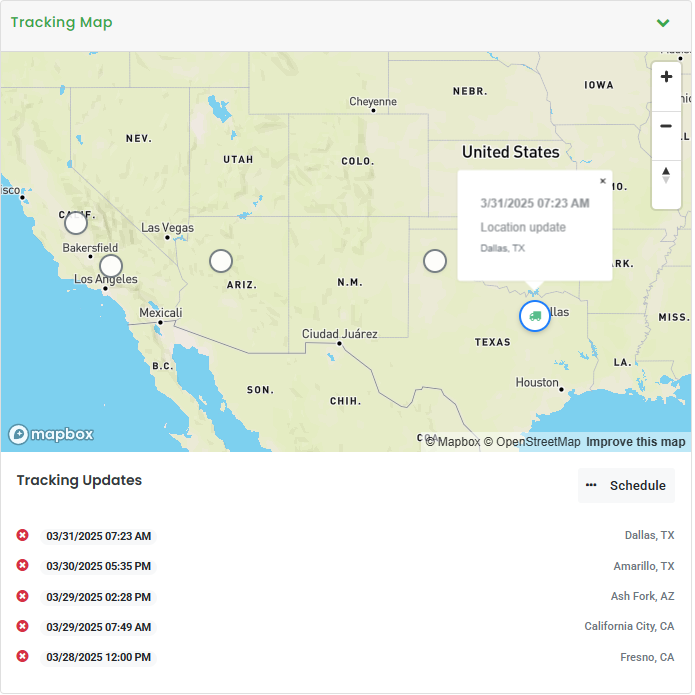This screenshot has height=695, width=695.
Task: Zoom out on the map
Action: [666, 127]
